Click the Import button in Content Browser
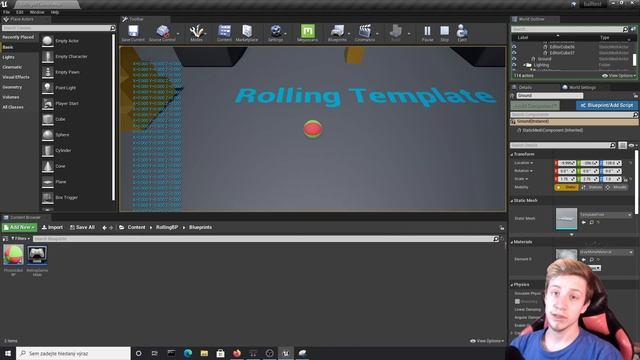The height and width of the screenshot is (360, 640). coord(52,227)
